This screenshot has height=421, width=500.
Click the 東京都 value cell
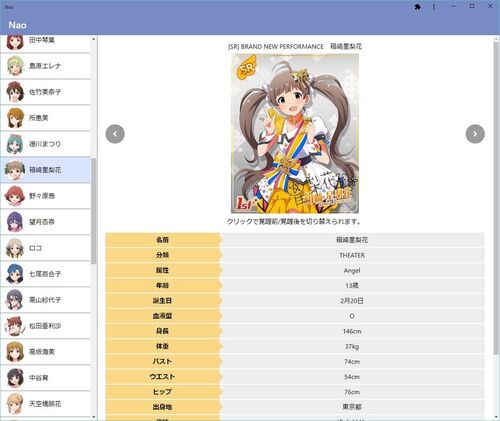click(x=352, y=407)
